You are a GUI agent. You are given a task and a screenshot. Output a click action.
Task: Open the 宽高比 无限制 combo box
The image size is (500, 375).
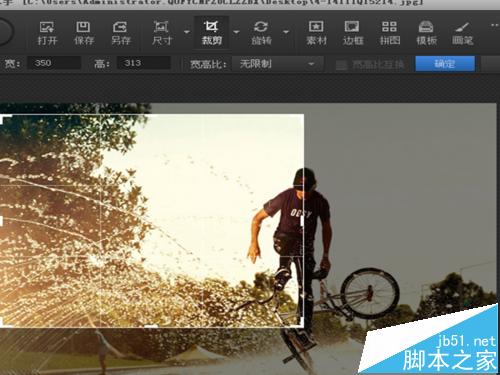point(277,64)
